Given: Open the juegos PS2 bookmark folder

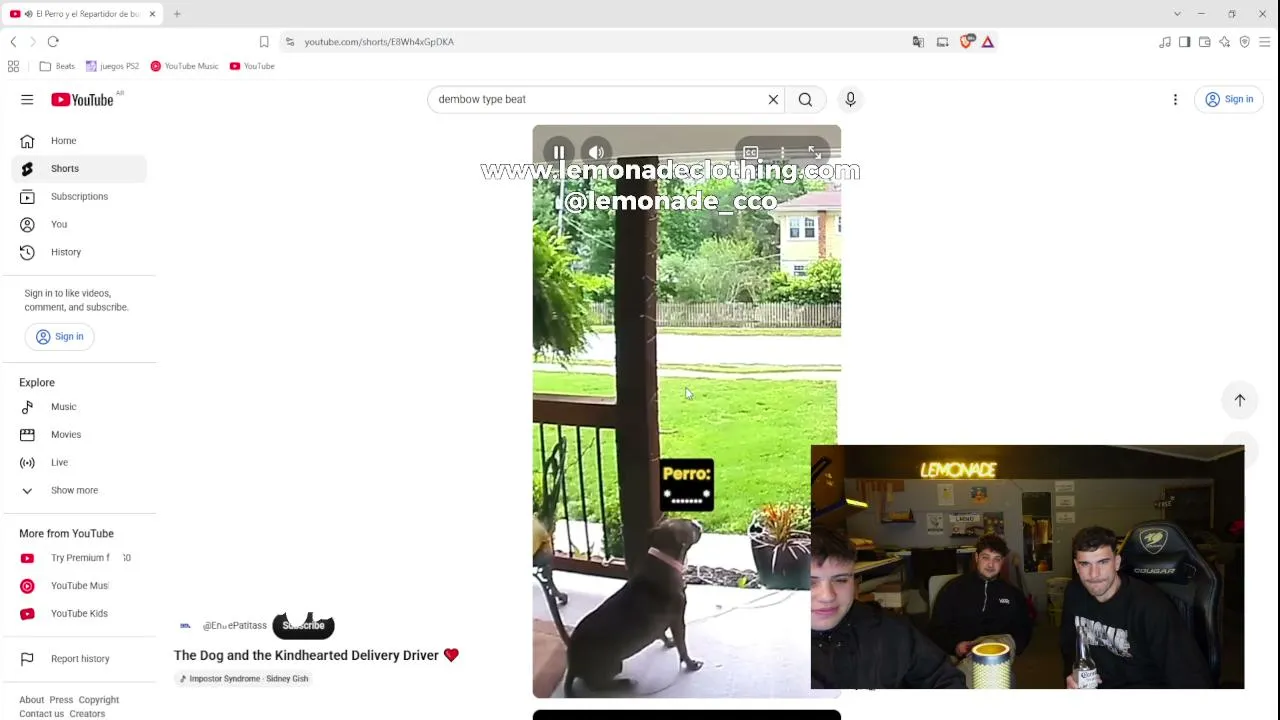Looking at the screenshot, I should pyautogui.click(x=112, y=66).
